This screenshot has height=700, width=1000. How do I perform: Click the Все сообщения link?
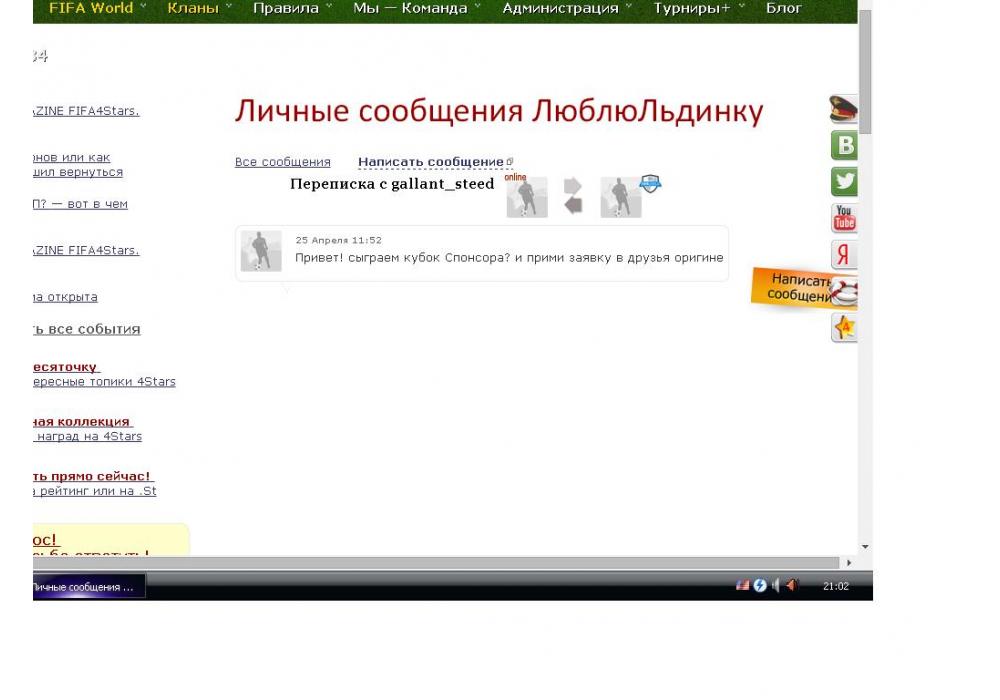[x=282, y=162]
